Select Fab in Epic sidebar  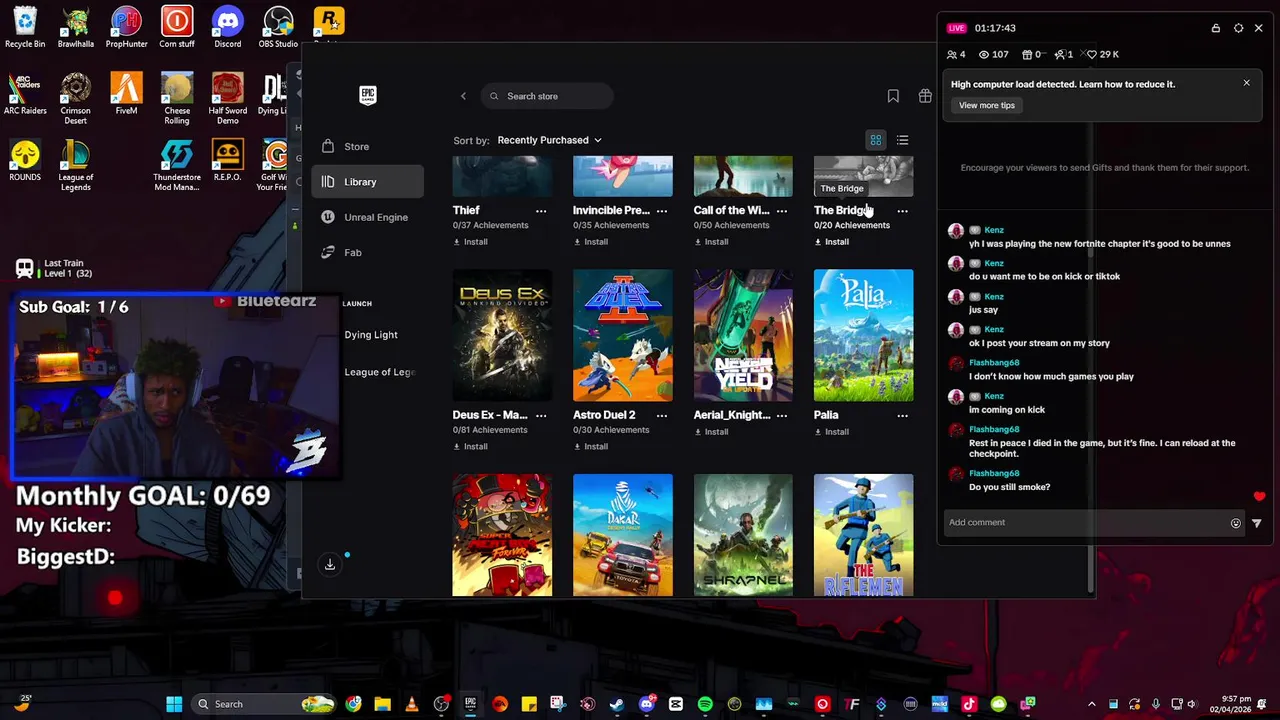368,252
